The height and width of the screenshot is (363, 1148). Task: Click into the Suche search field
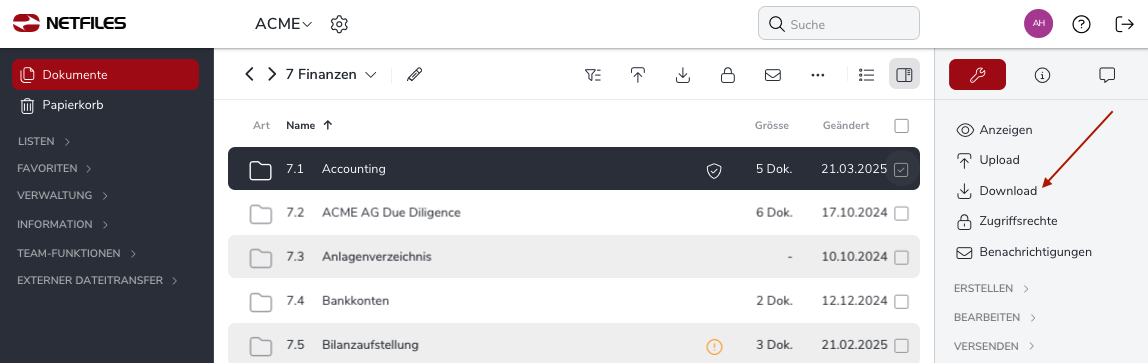coord(838,23)
